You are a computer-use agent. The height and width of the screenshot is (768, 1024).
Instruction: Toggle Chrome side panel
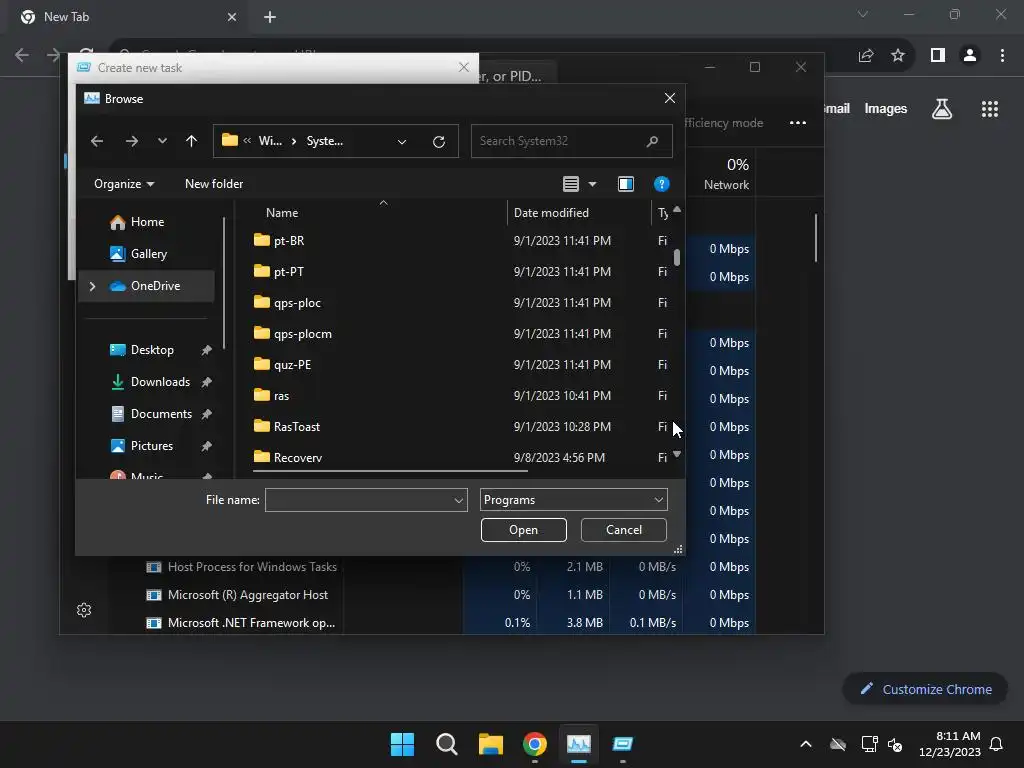coord(938,56)
